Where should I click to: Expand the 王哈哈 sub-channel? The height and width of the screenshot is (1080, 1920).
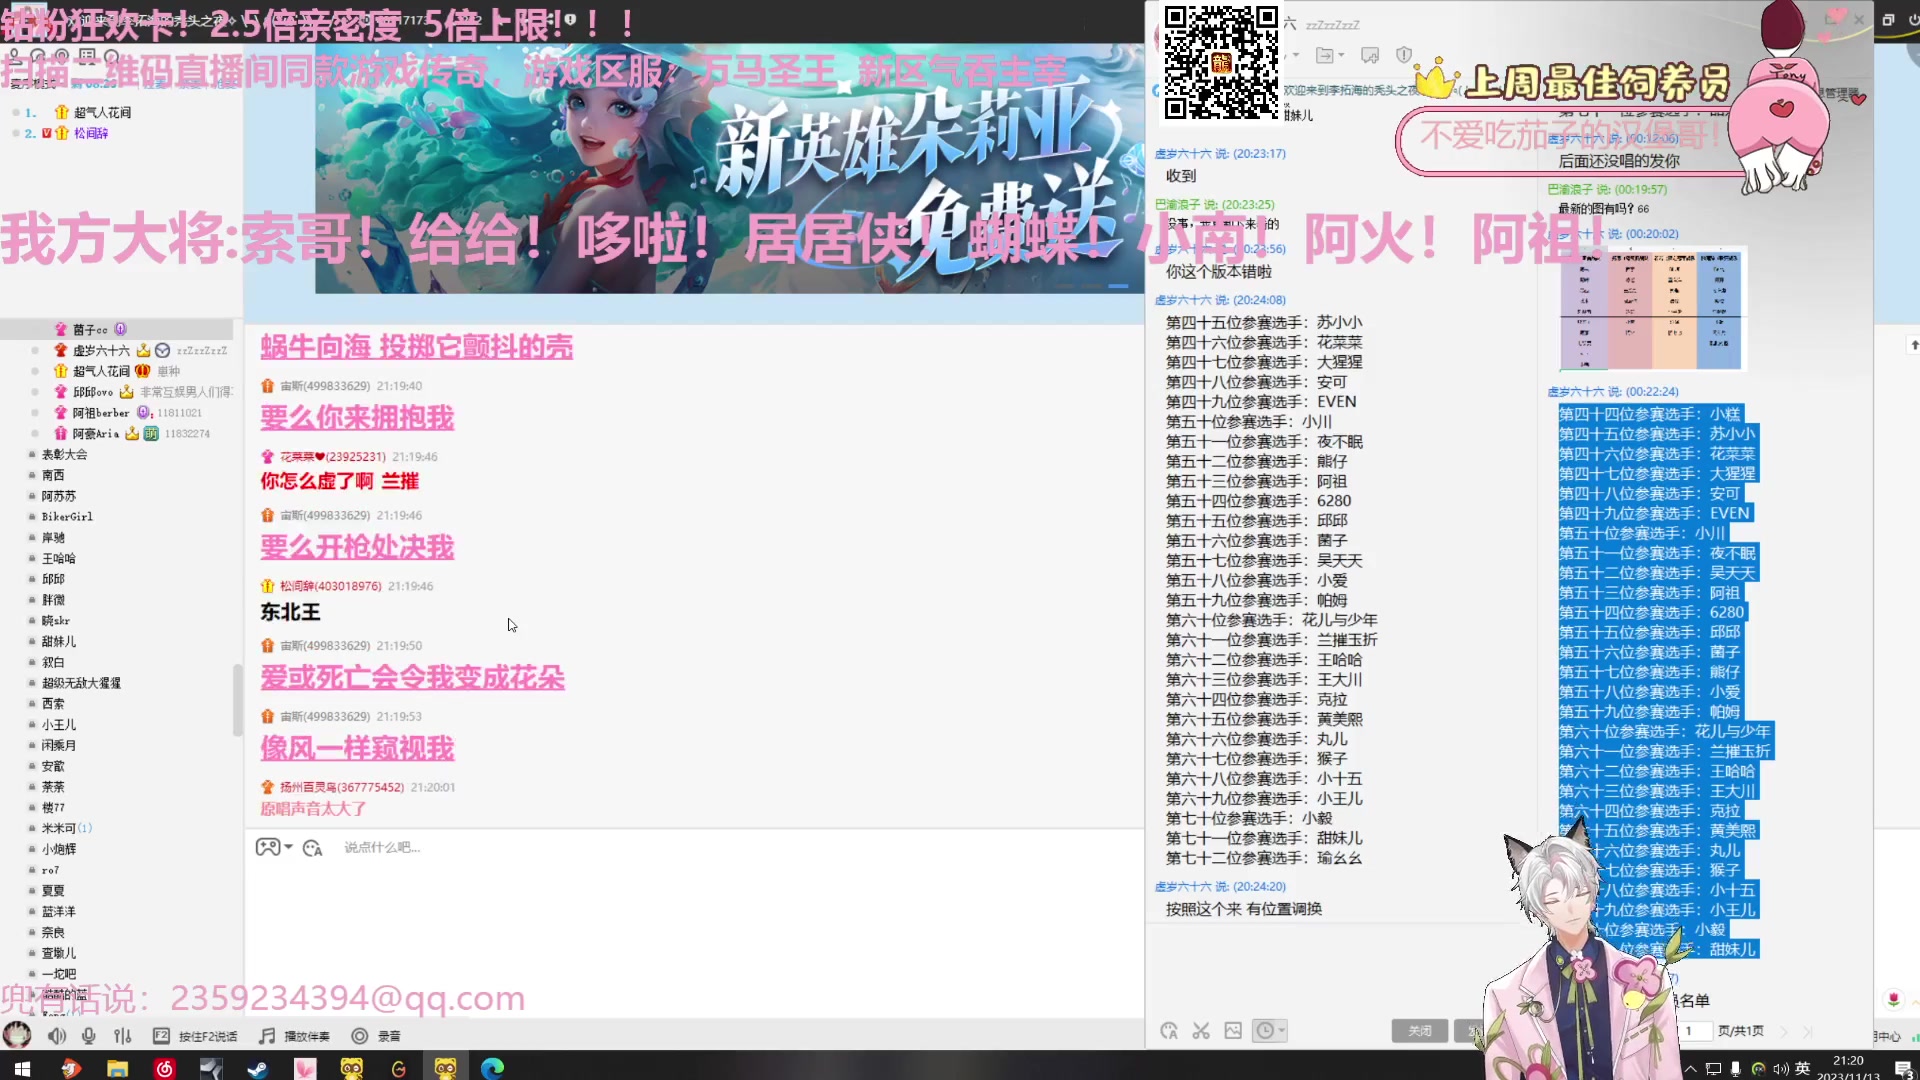[58, 559]
